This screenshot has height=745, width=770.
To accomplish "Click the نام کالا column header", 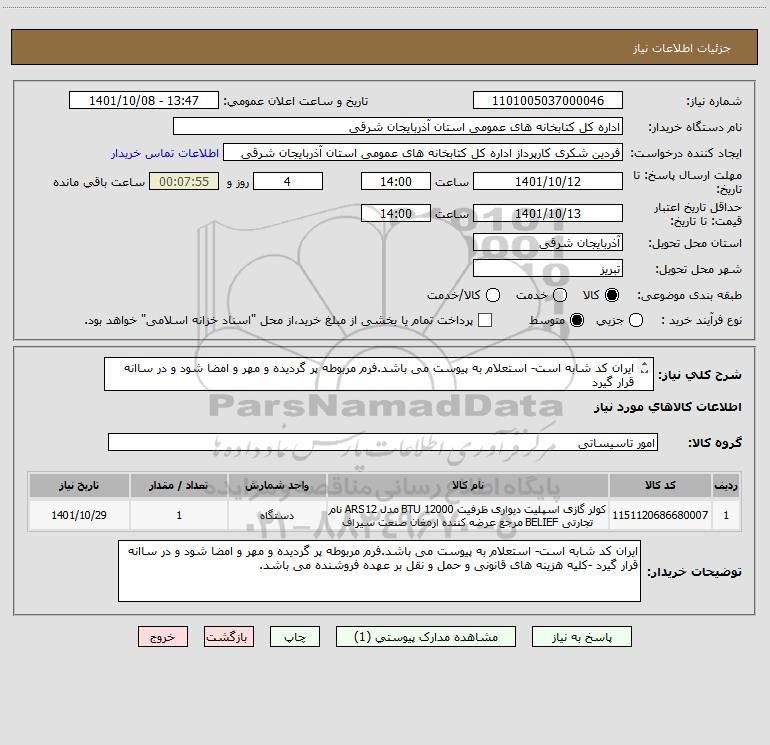I will click(x=468, y=485).
